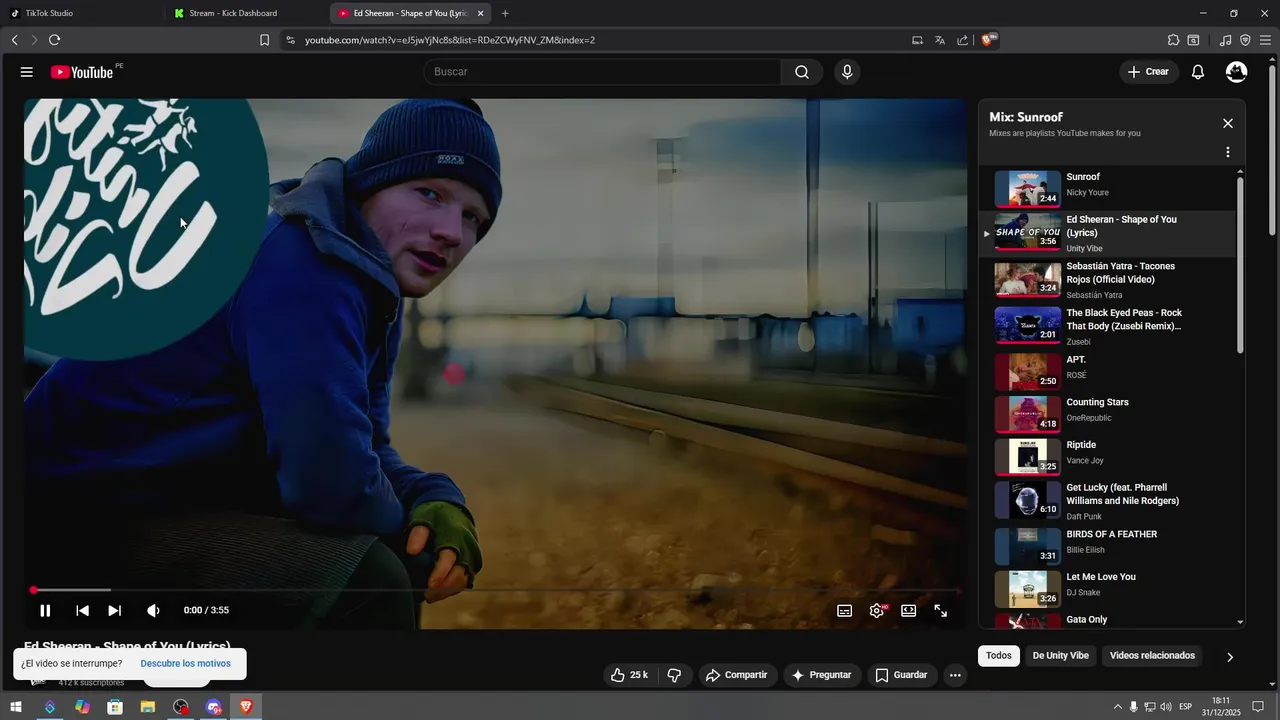Viewport: 1280px width, 720px height.
Task: Show more filter chips arrow
Action: (x=1230, y=657)
